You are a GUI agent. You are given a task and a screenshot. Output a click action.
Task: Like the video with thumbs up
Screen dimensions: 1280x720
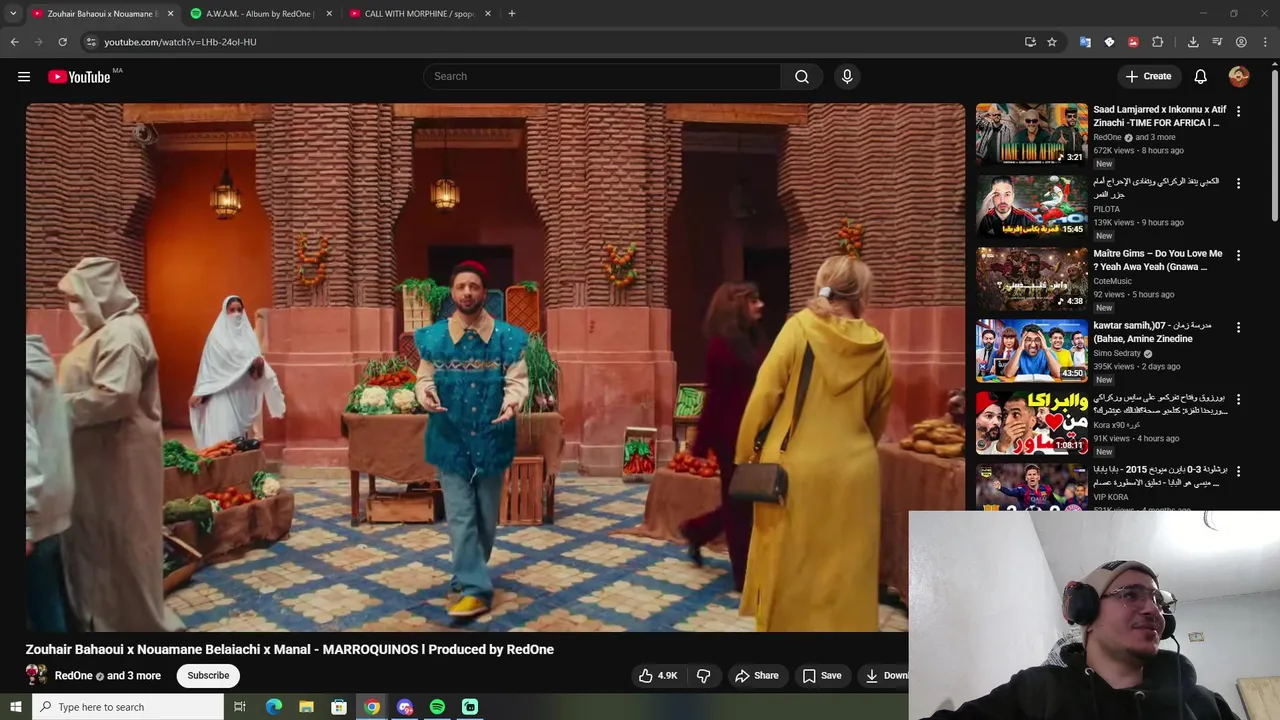click(658, 676)
